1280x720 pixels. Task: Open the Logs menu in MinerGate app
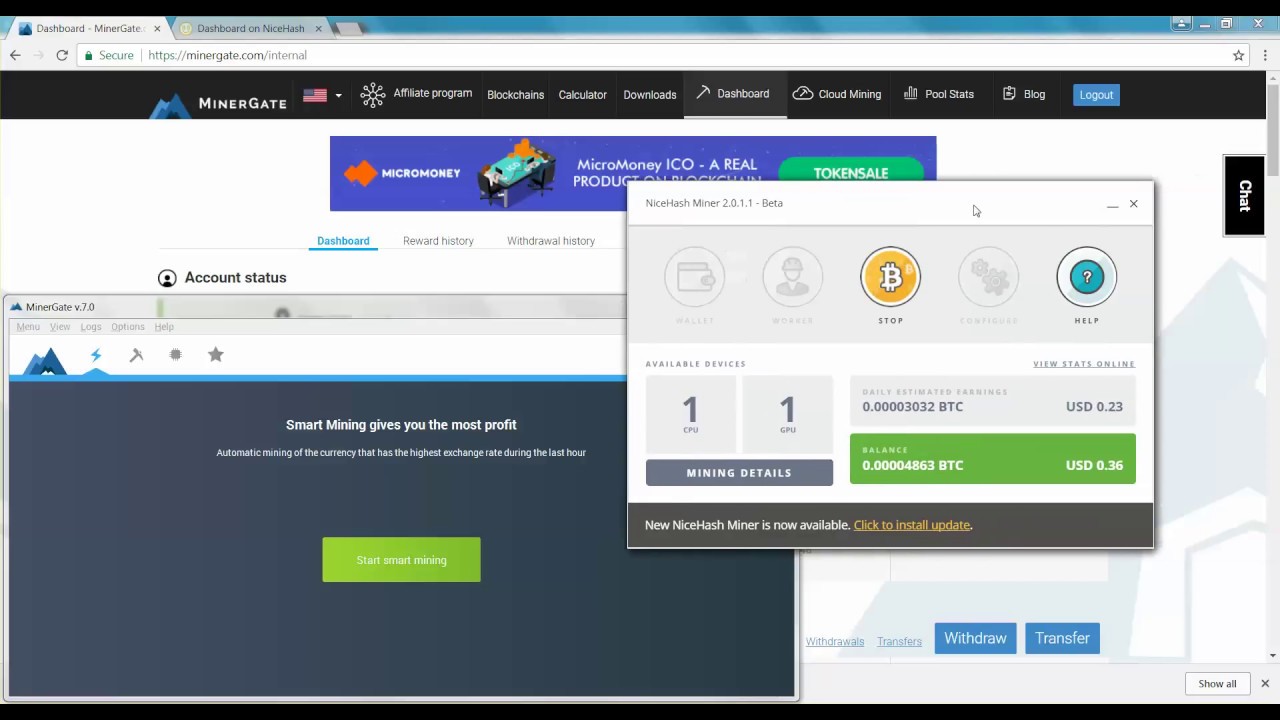coord(91,327)
